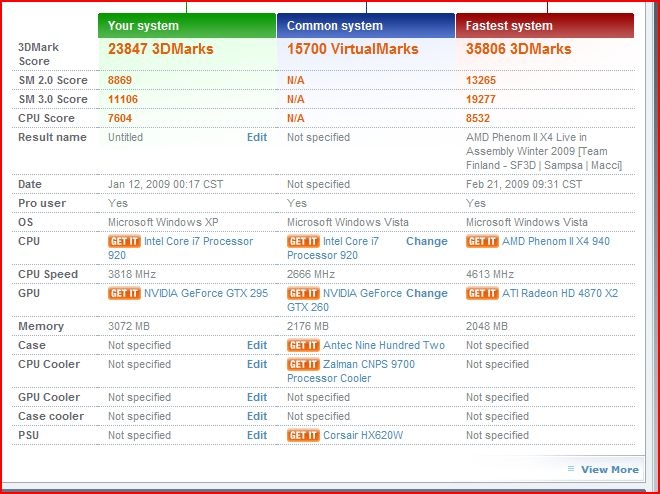
Task: Select the Common system column header
Action: (x=366, y=25)
